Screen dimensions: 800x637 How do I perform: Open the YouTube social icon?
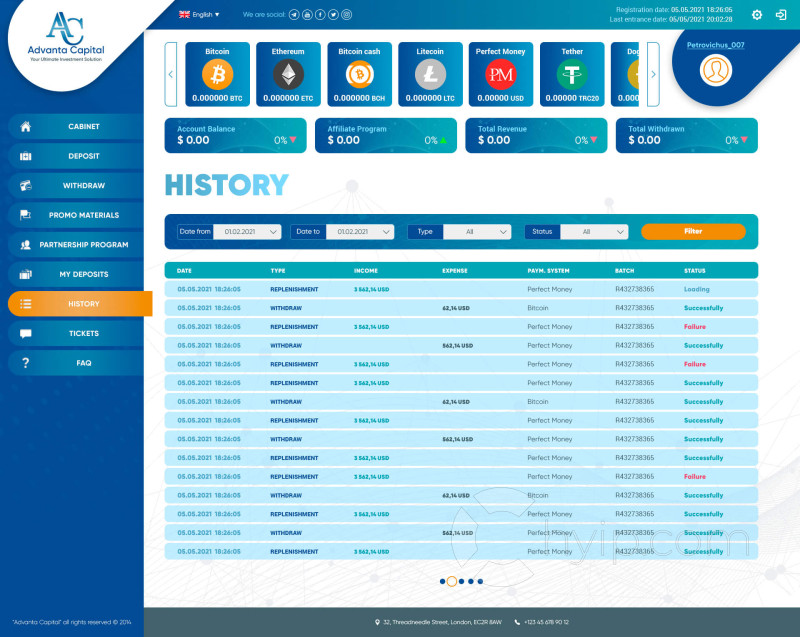pos(307,15)
